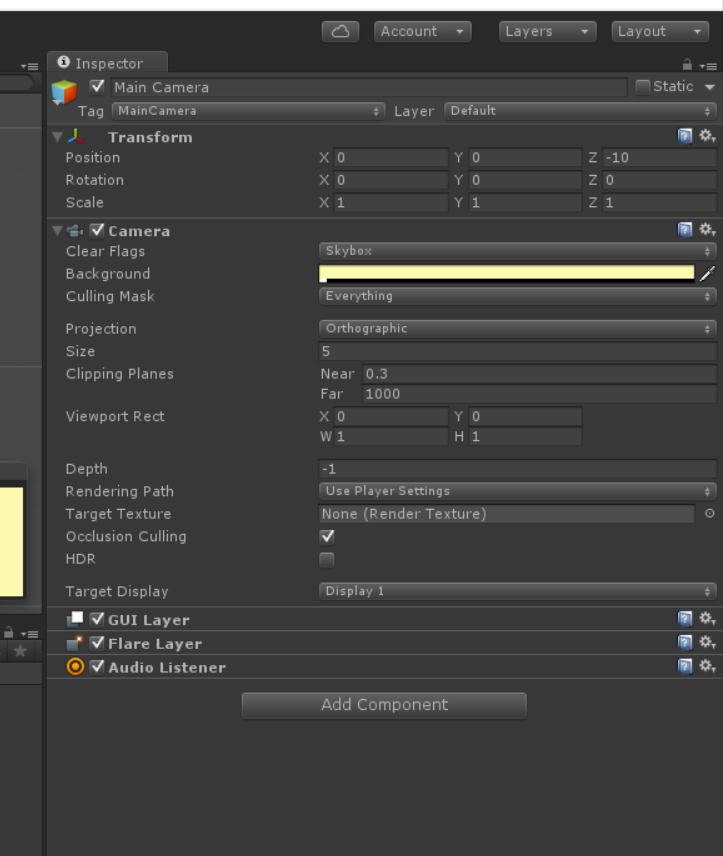The height and width of the screenshot is (856, 723).
Task: Open Camera gear settings menu
Action: point(707,230)
